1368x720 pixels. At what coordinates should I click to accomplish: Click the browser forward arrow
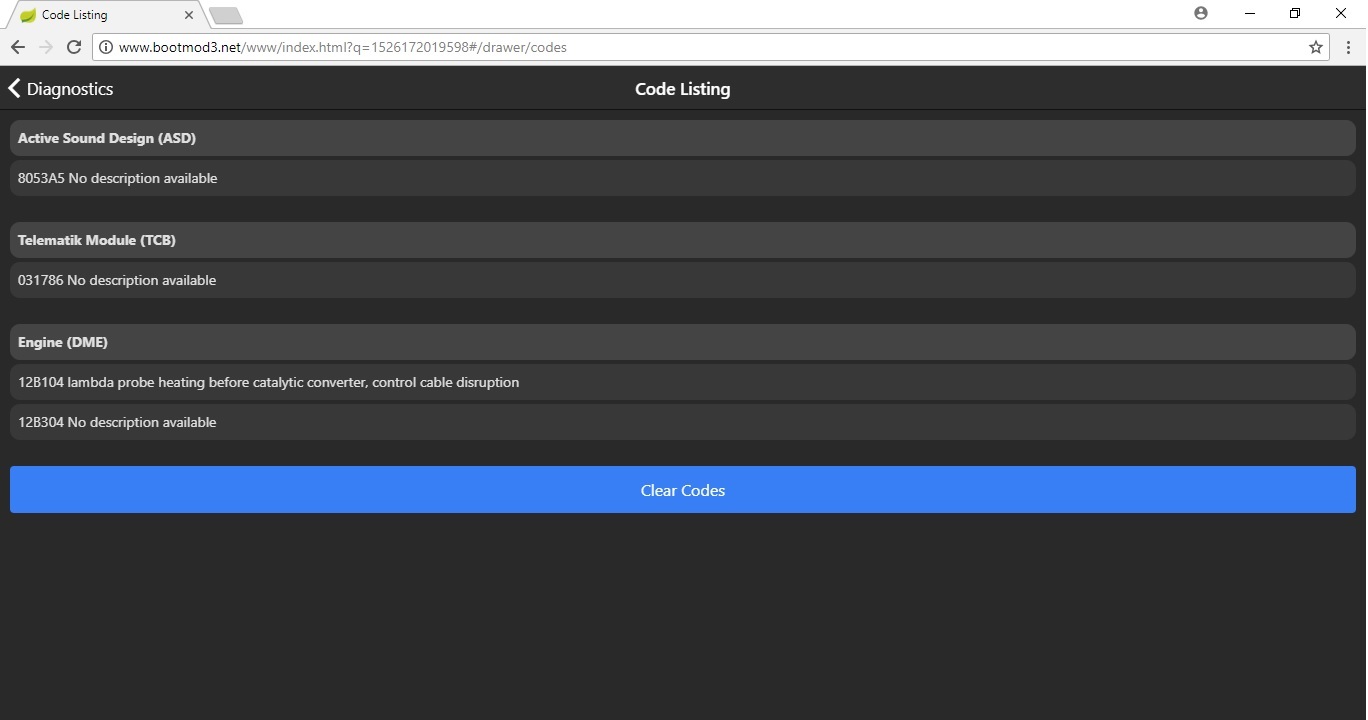(45, 47)
